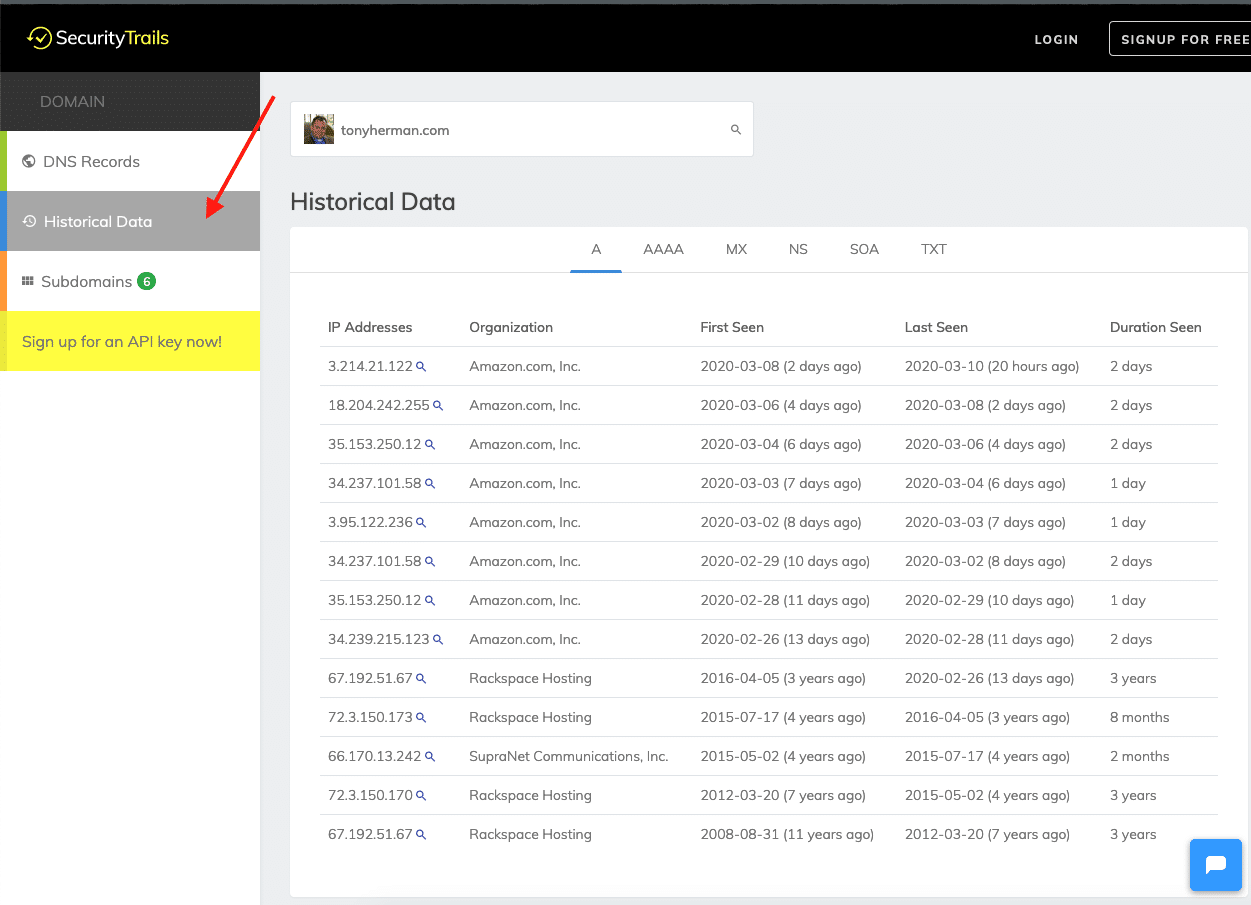Click the clock icon beside Historical Data
Viewport: 1251px width, 905px height.
coord(29,221)
